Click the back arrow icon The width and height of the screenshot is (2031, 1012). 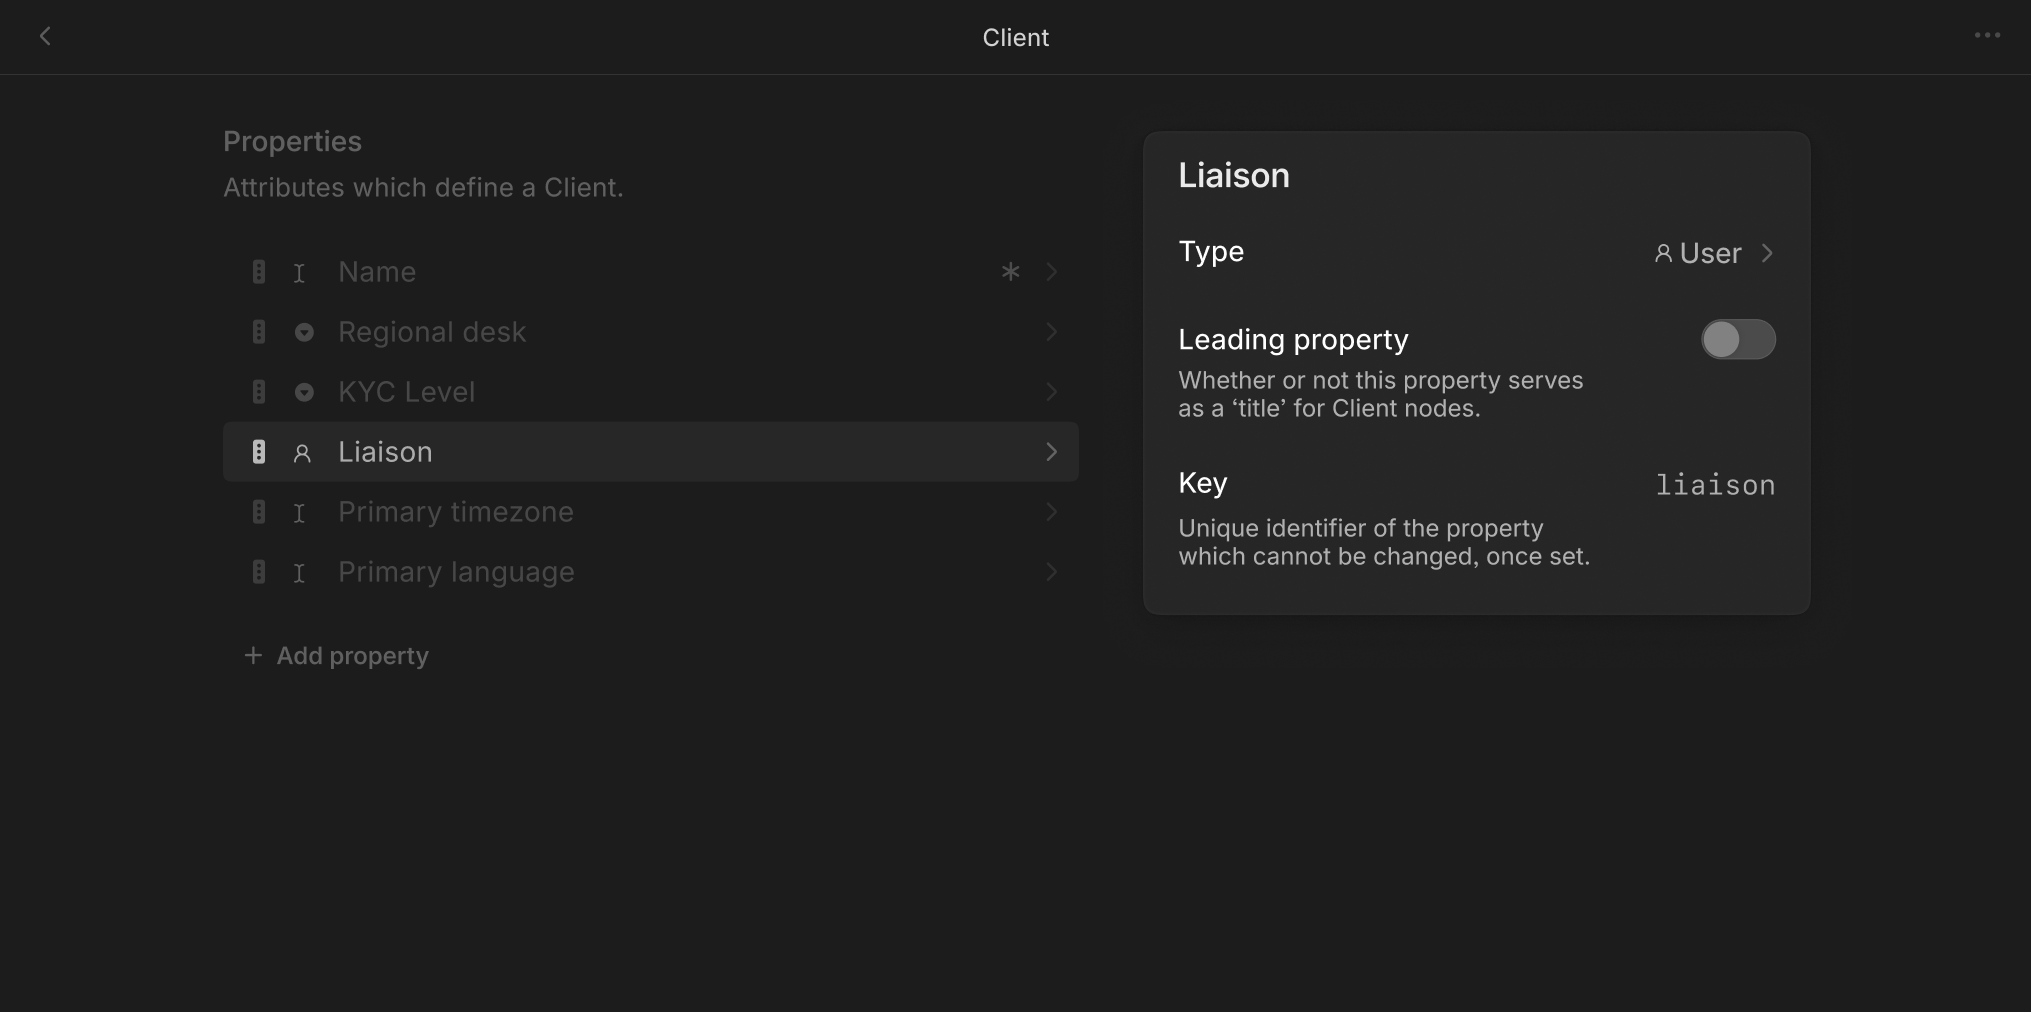pos(45,37)
